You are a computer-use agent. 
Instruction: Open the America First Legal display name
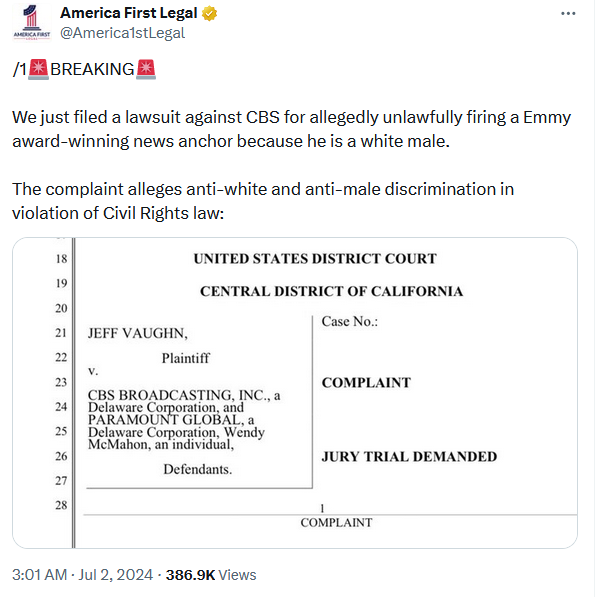click(129, 13)
